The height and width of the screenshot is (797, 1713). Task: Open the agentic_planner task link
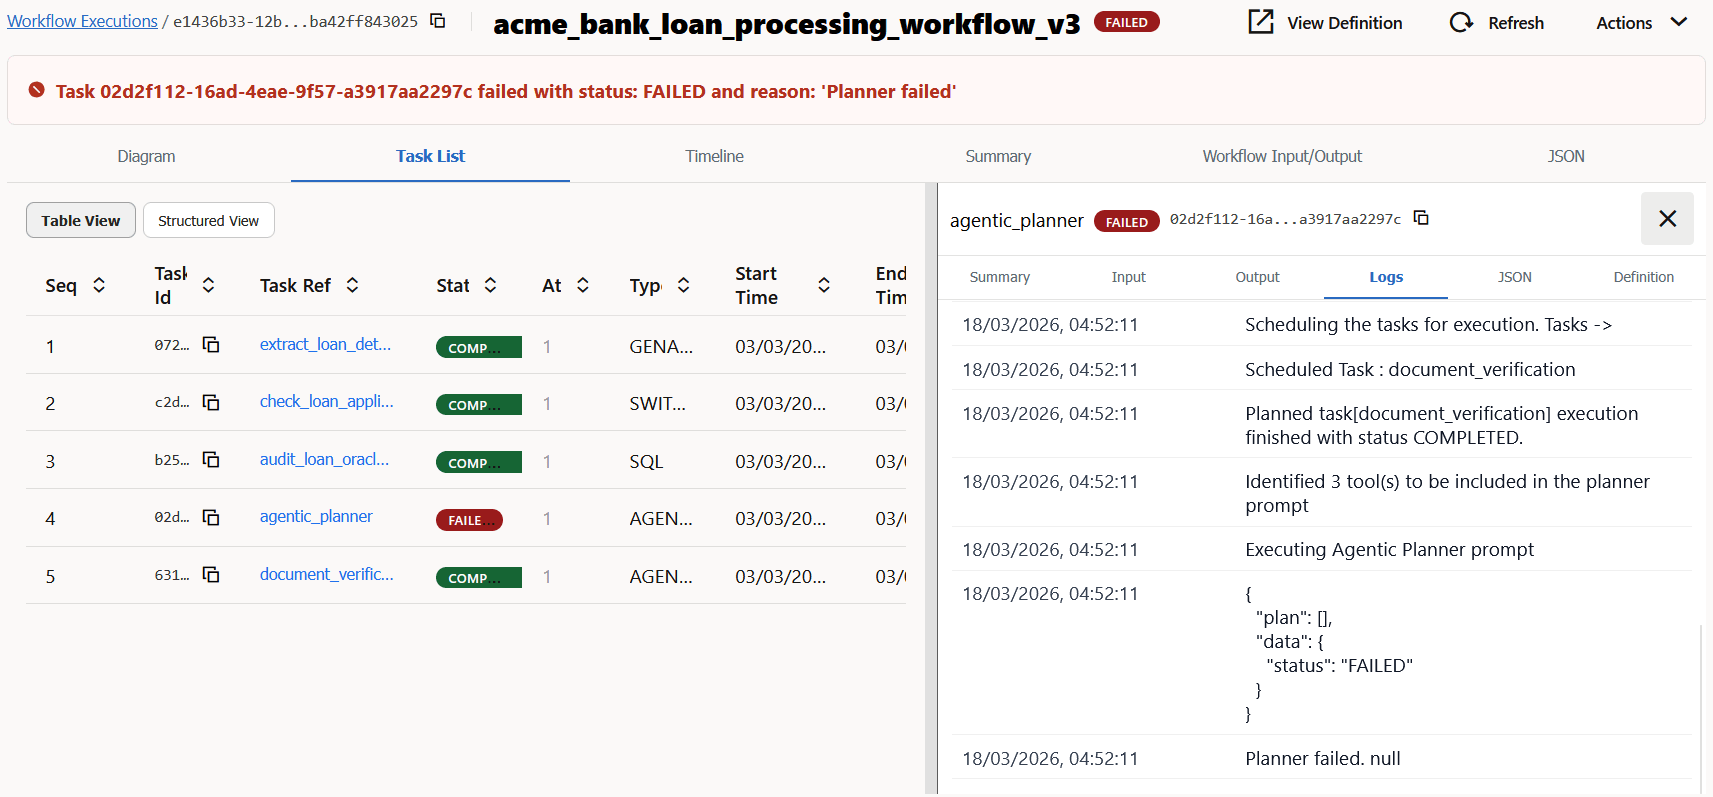click(316, 516)
